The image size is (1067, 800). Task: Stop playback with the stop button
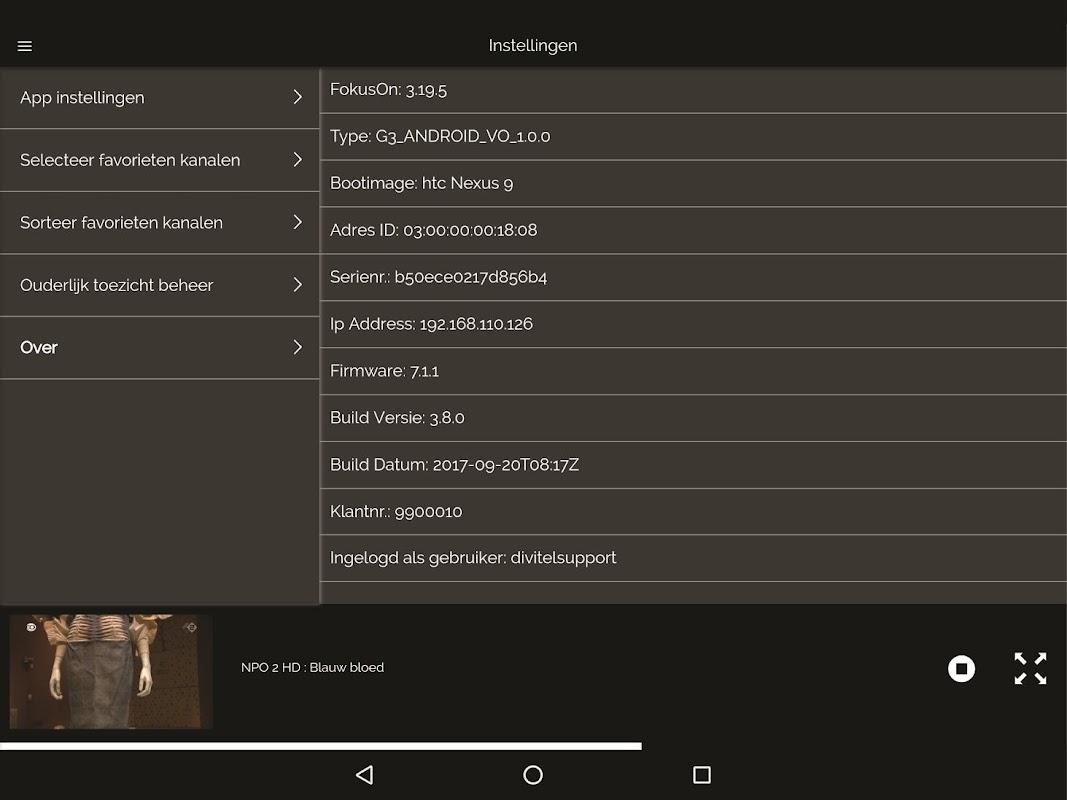tap(961, 668)
